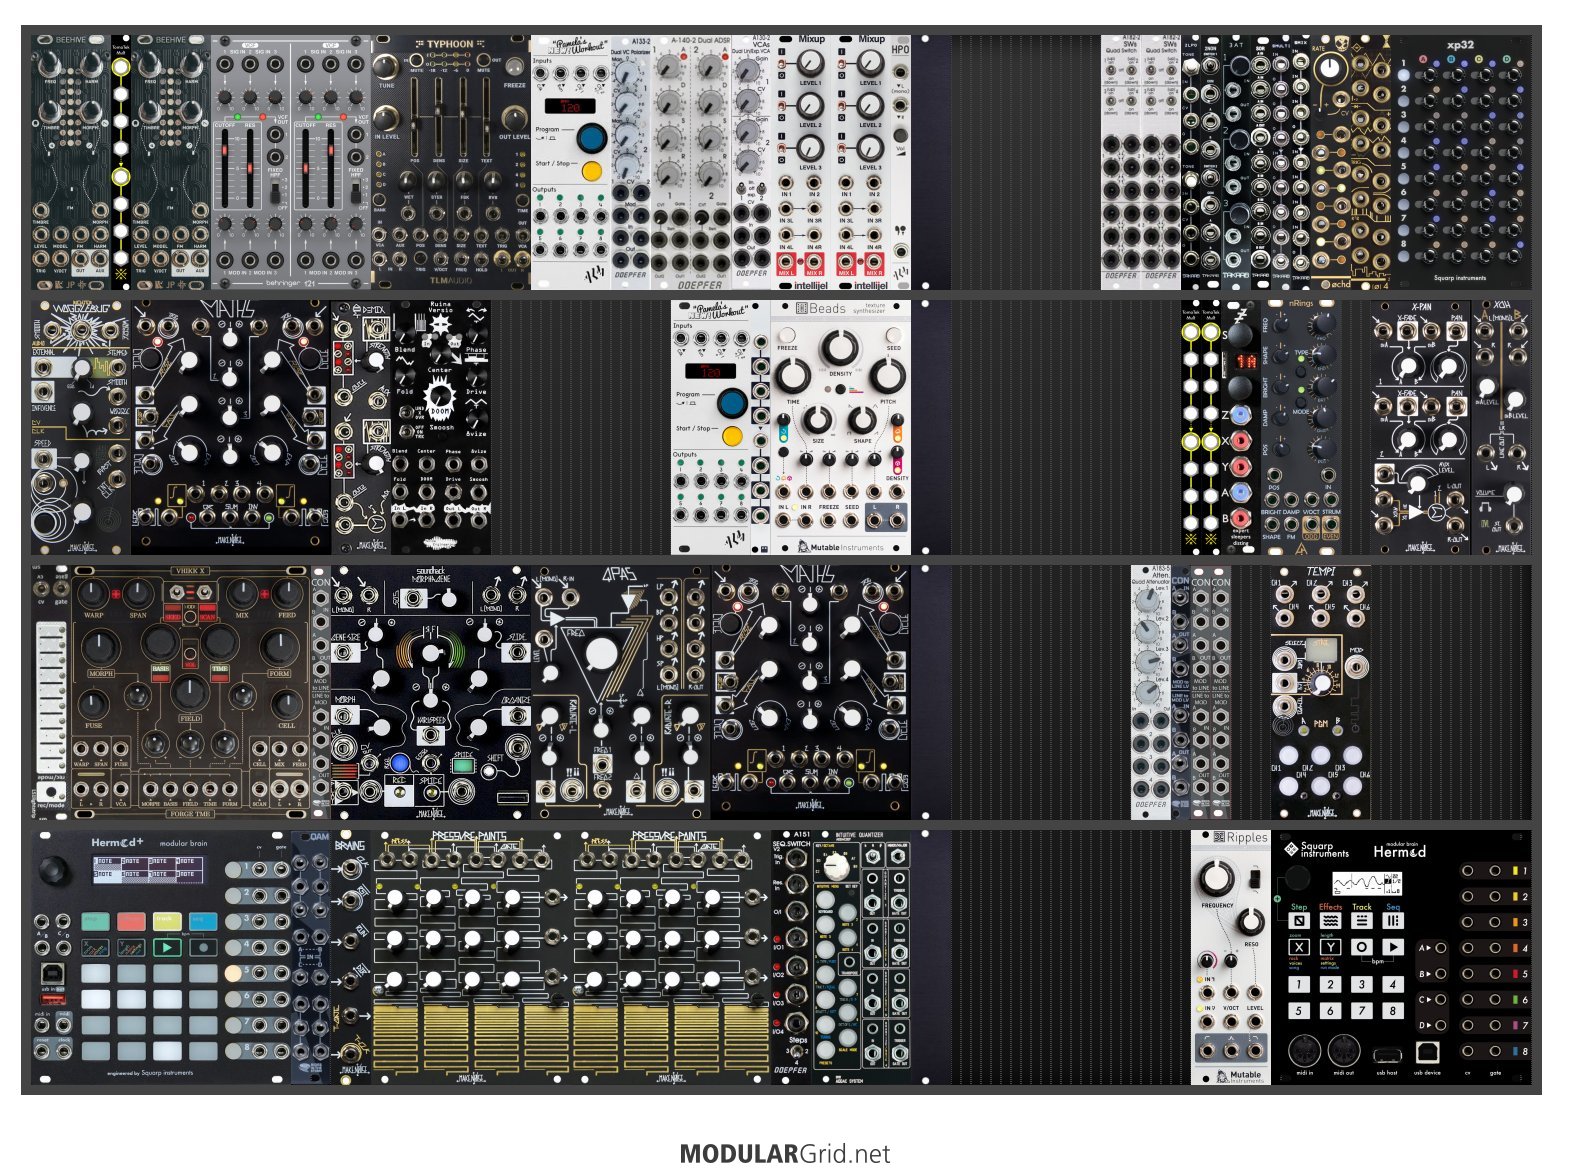
Task: Click the usb host port on the Hermod
Action: point(1386,1055)
